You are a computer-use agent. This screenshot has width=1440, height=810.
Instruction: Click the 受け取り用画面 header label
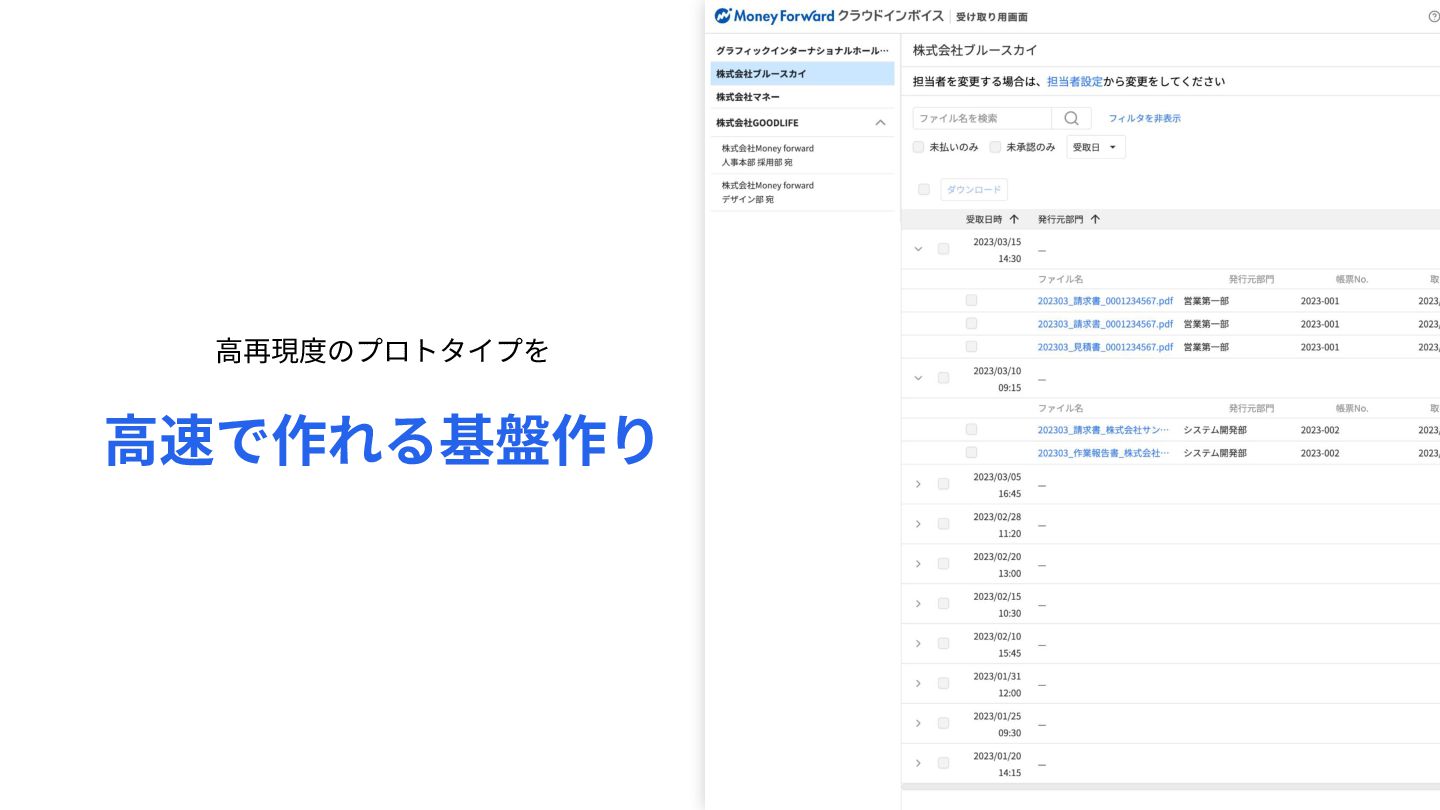(991, 17)
